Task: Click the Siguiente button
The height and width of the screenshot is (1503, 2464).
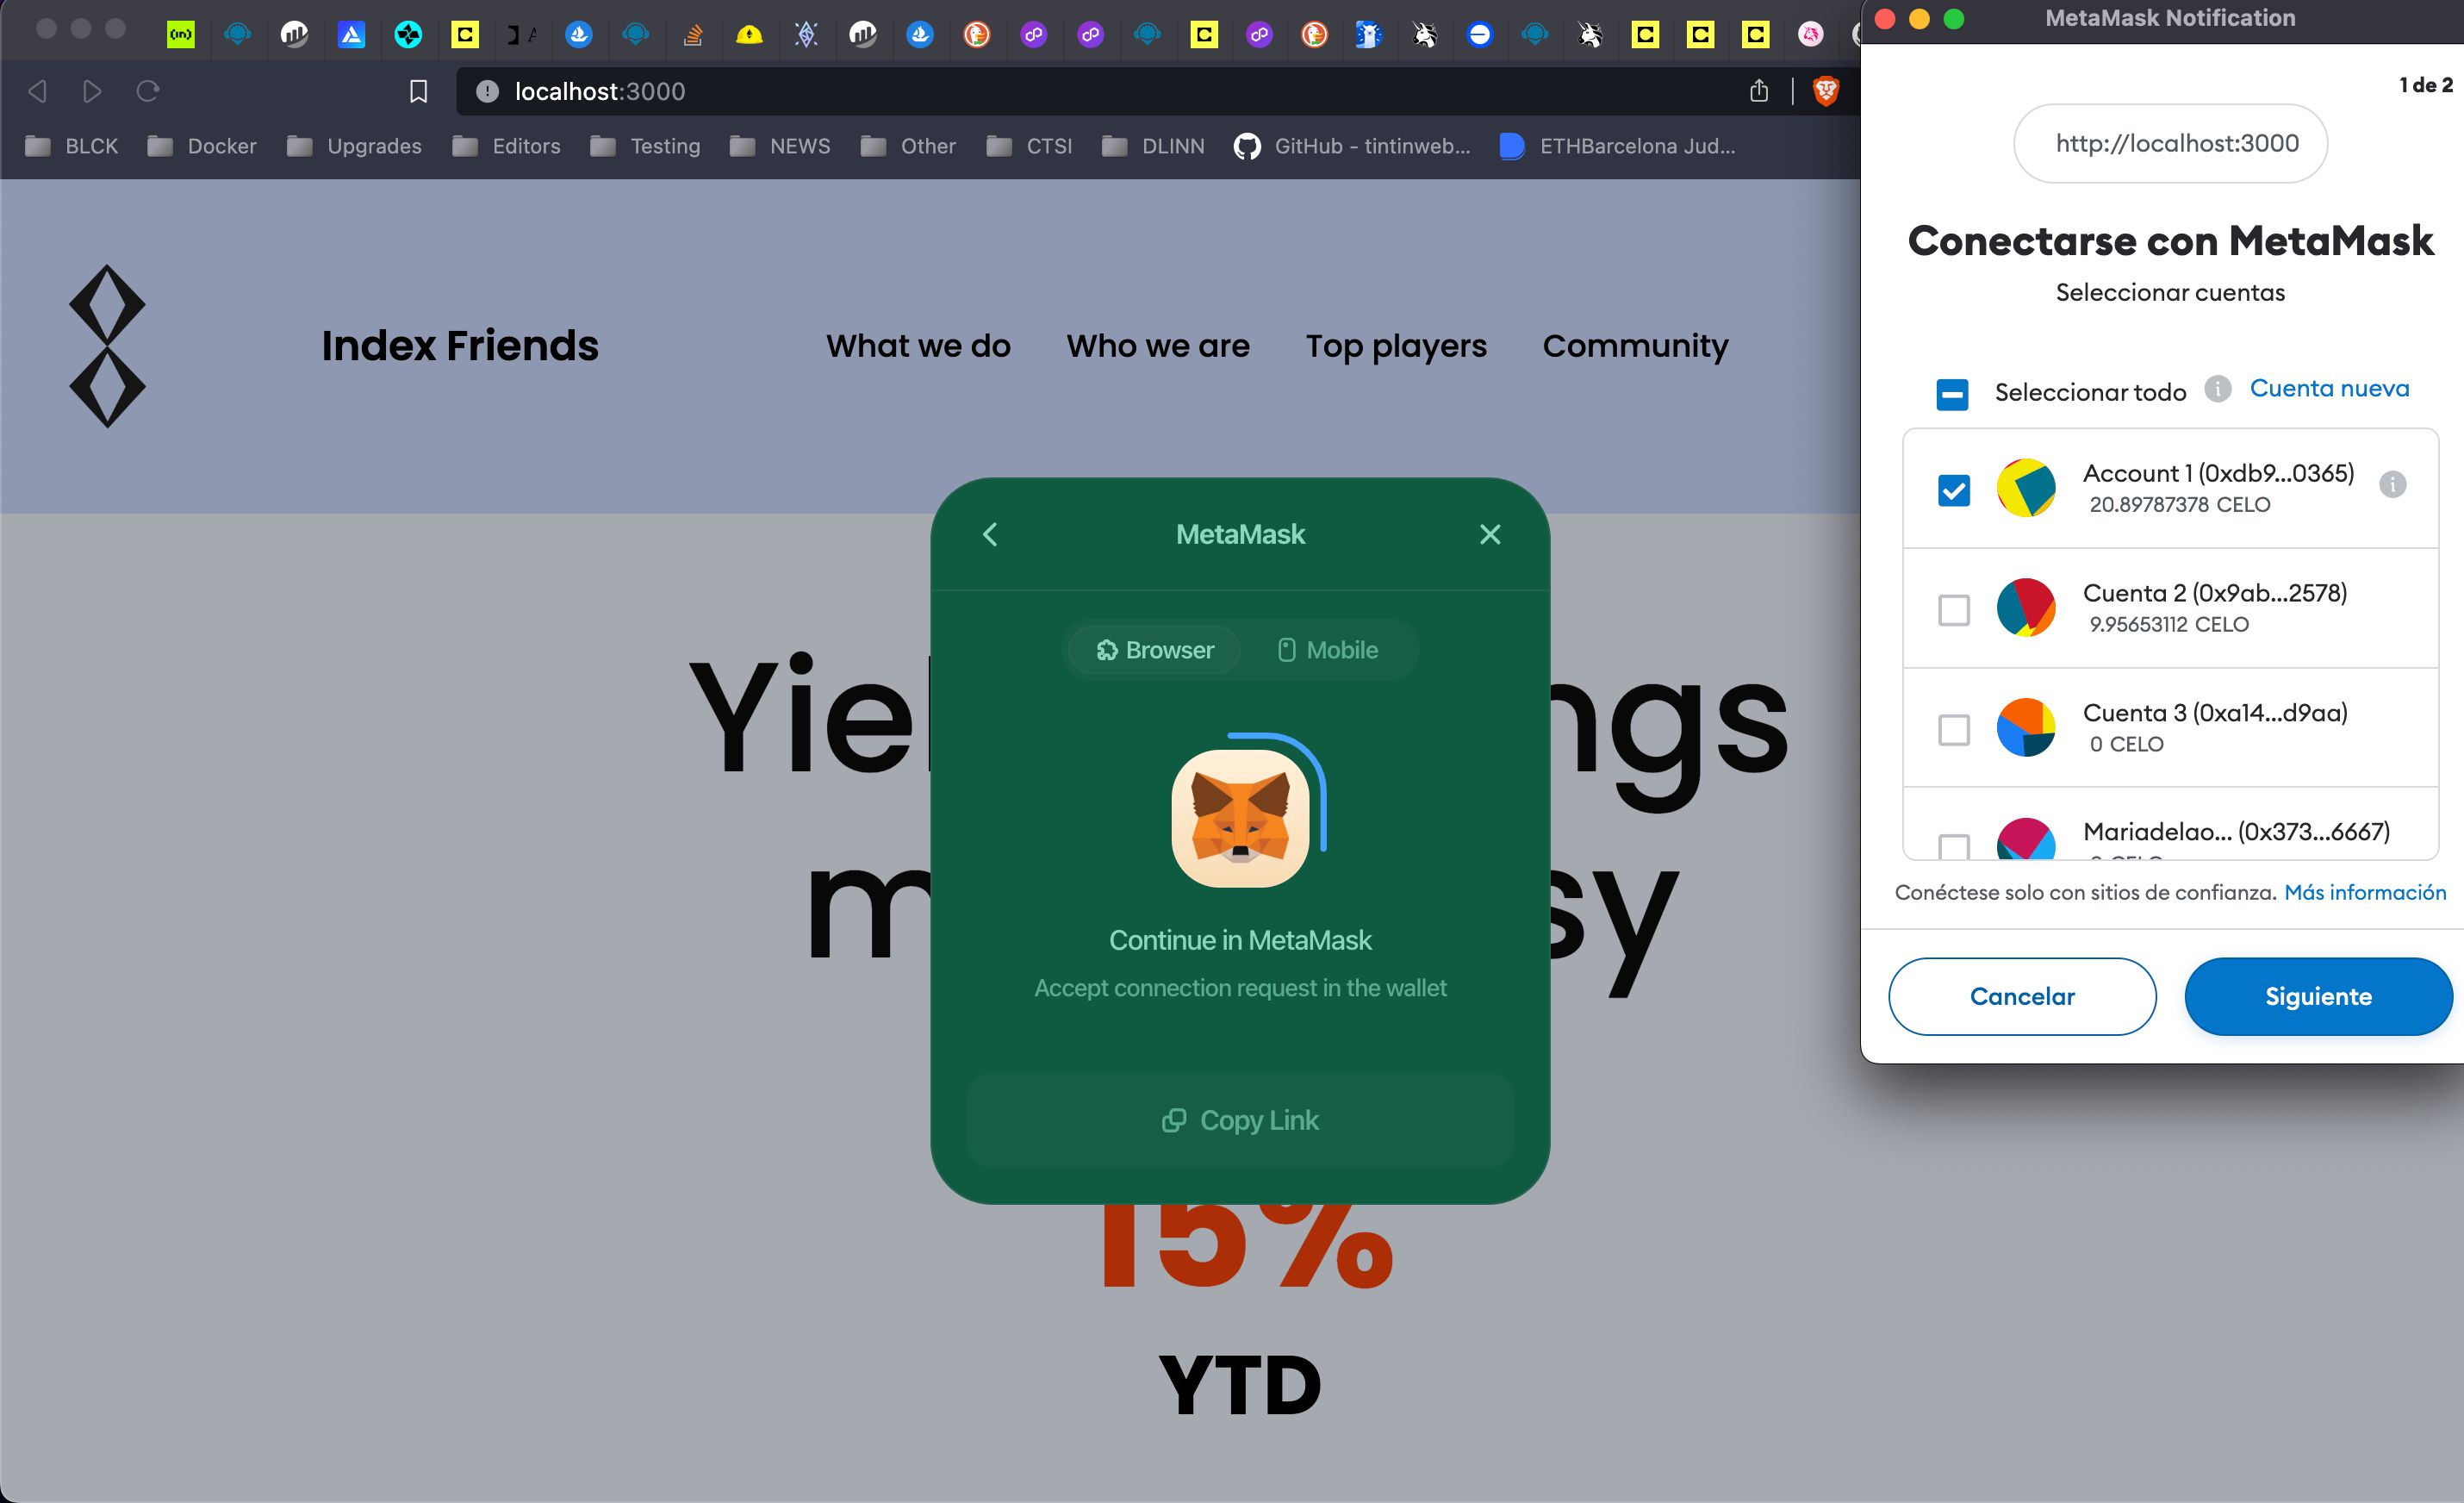Action: pos(2318,997)
